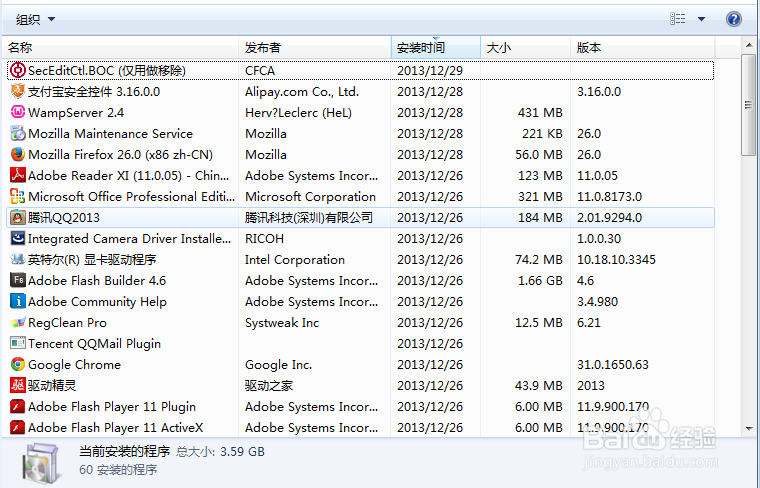Sort by 发布者 column header
Image resolution: width=760 pixels, height=488 pixels.
[315, 47]
